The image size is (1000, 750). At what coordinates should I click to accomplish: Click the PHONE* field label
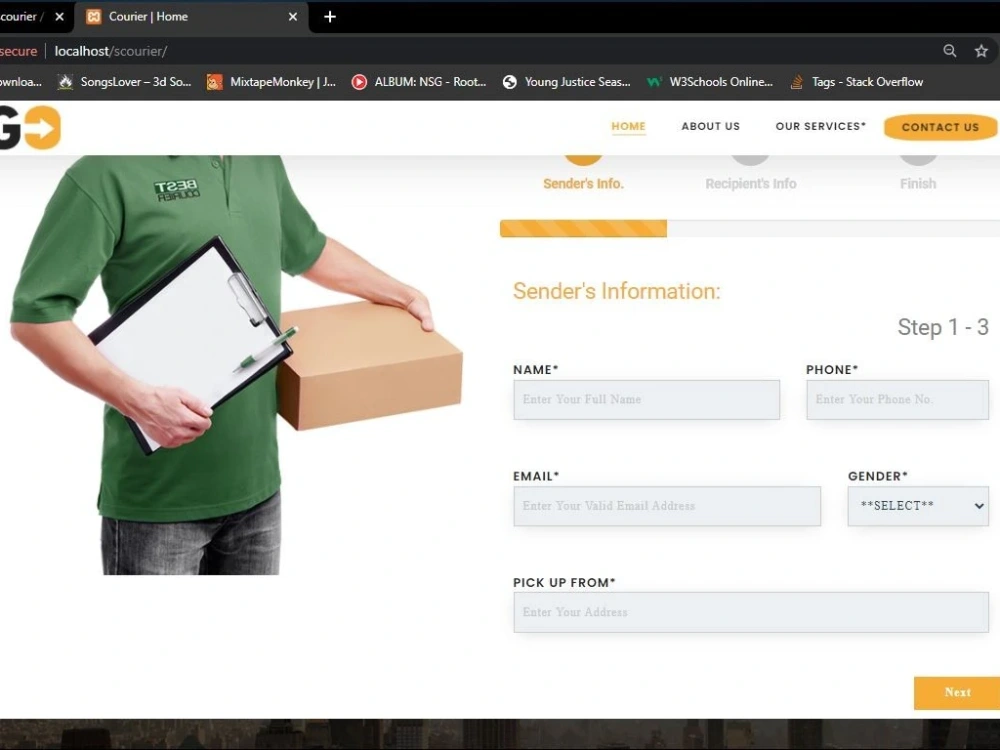click(832, 370)
